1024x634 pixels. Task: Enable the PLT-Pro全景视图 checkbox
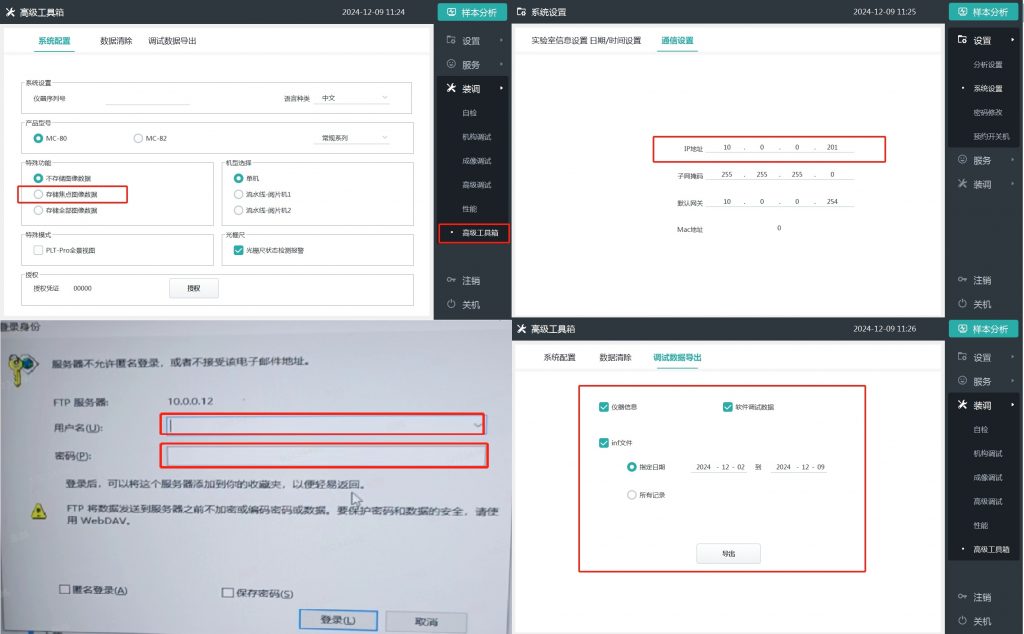pos(37,250)
